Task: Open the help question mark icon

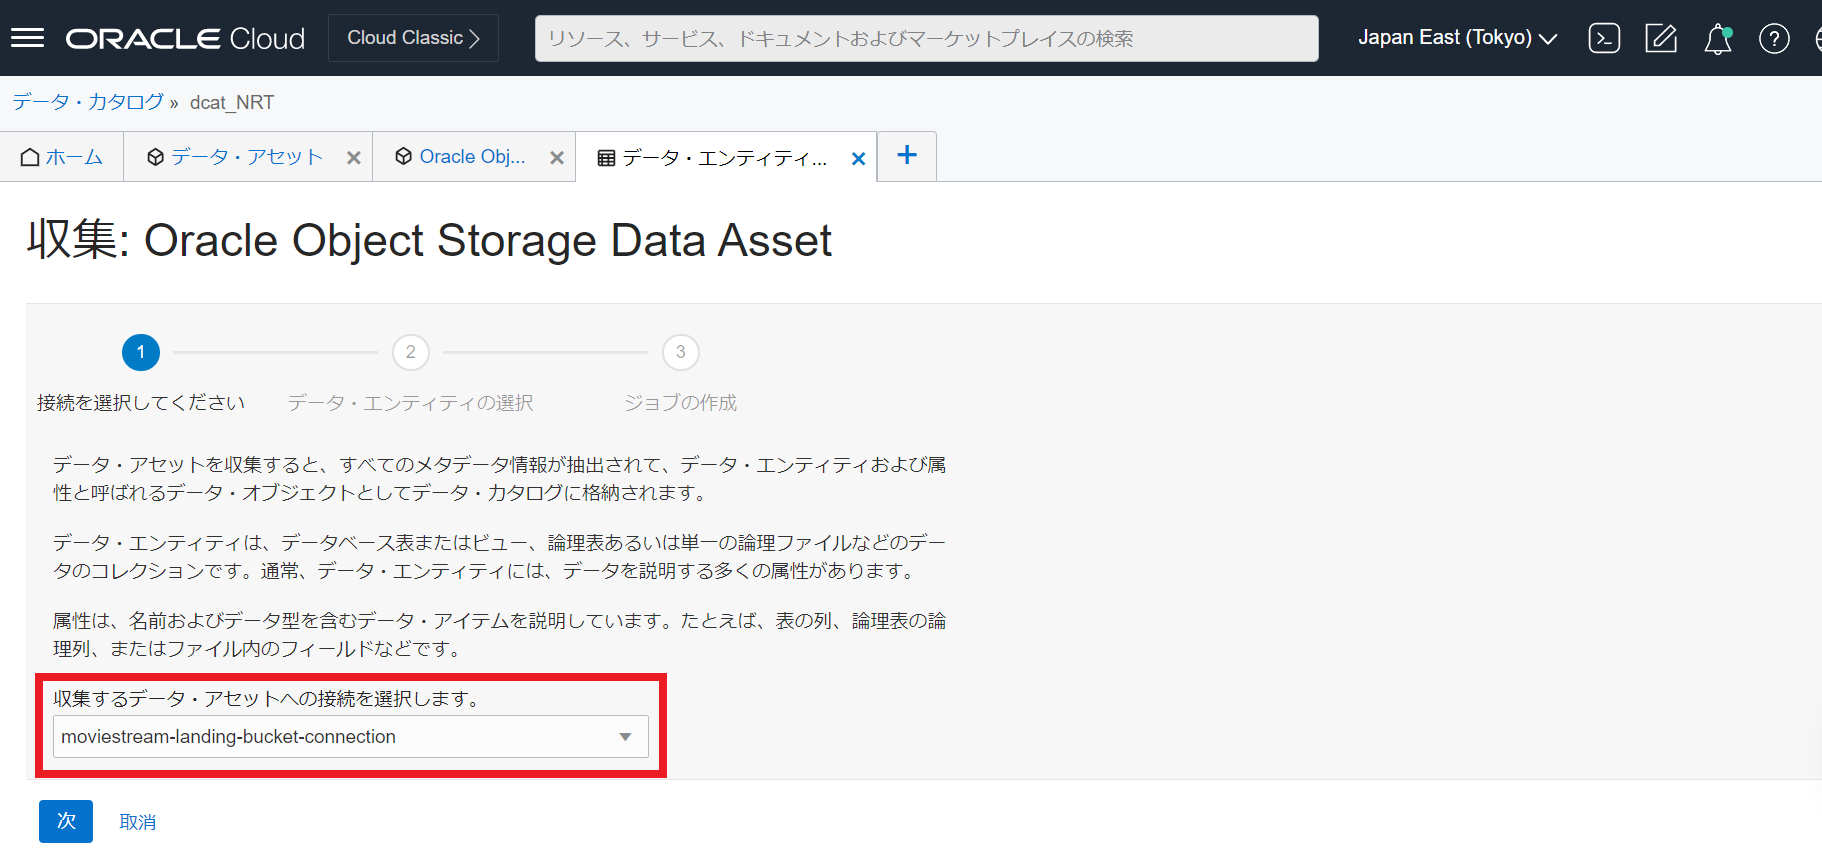Action: 1773,39
